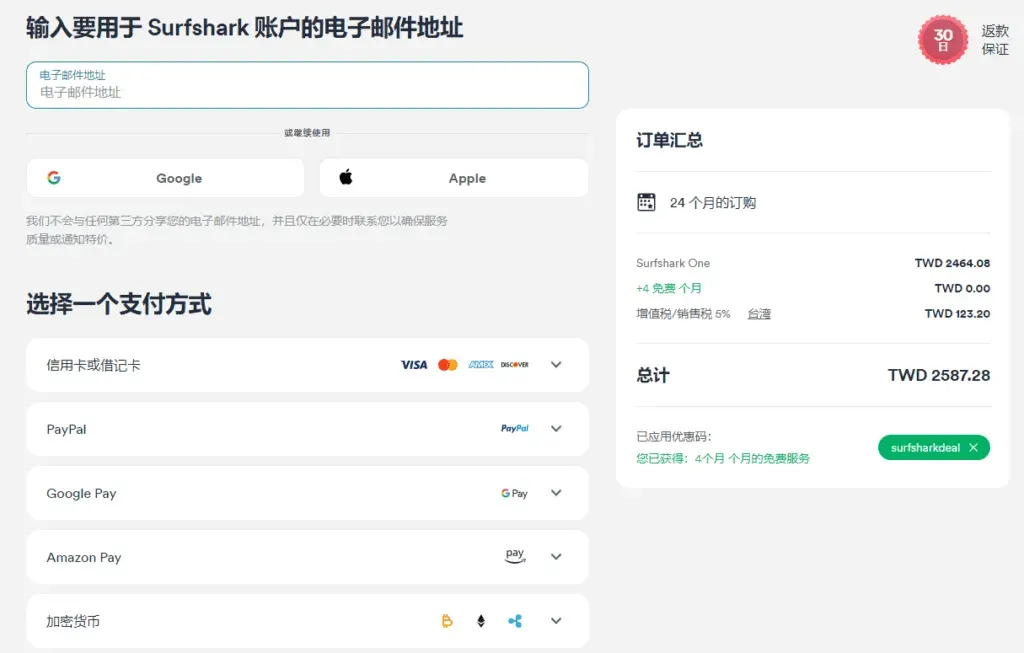
Task: Click the Ethereum icon
Action: point(481,621)
